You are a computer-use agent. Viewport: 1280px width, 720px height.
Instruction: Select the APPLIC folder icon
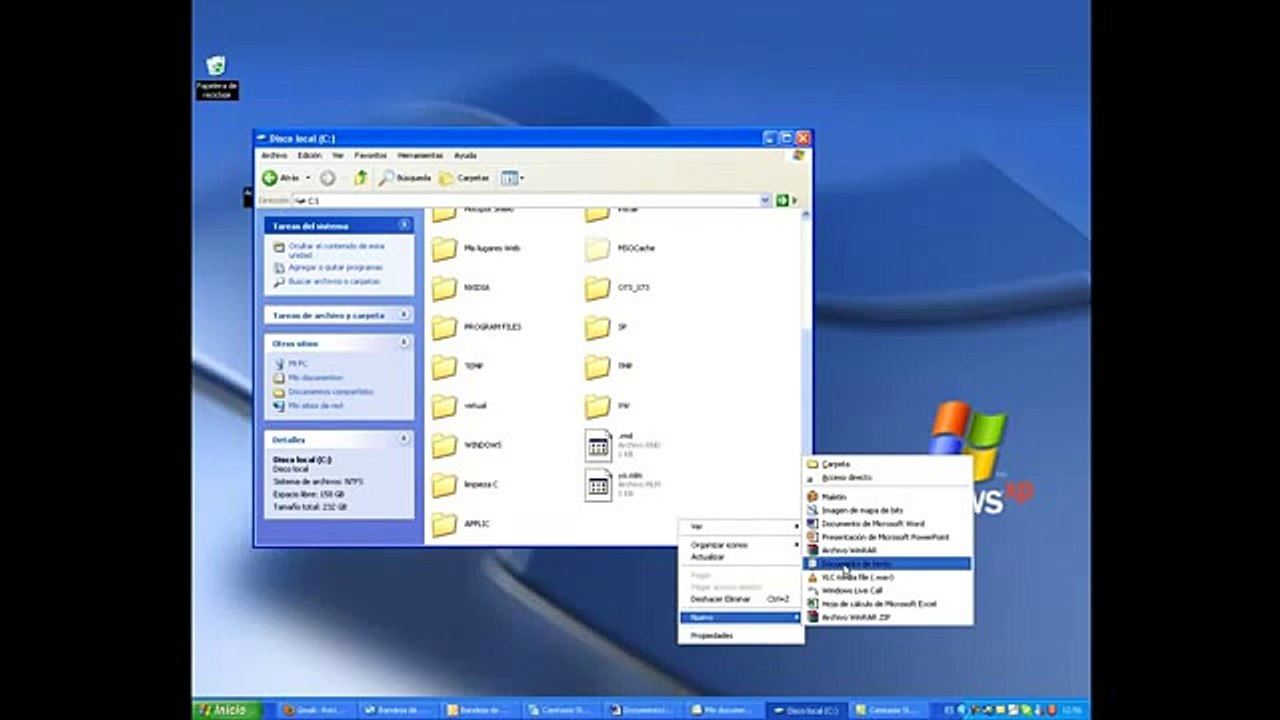(444, 524)
